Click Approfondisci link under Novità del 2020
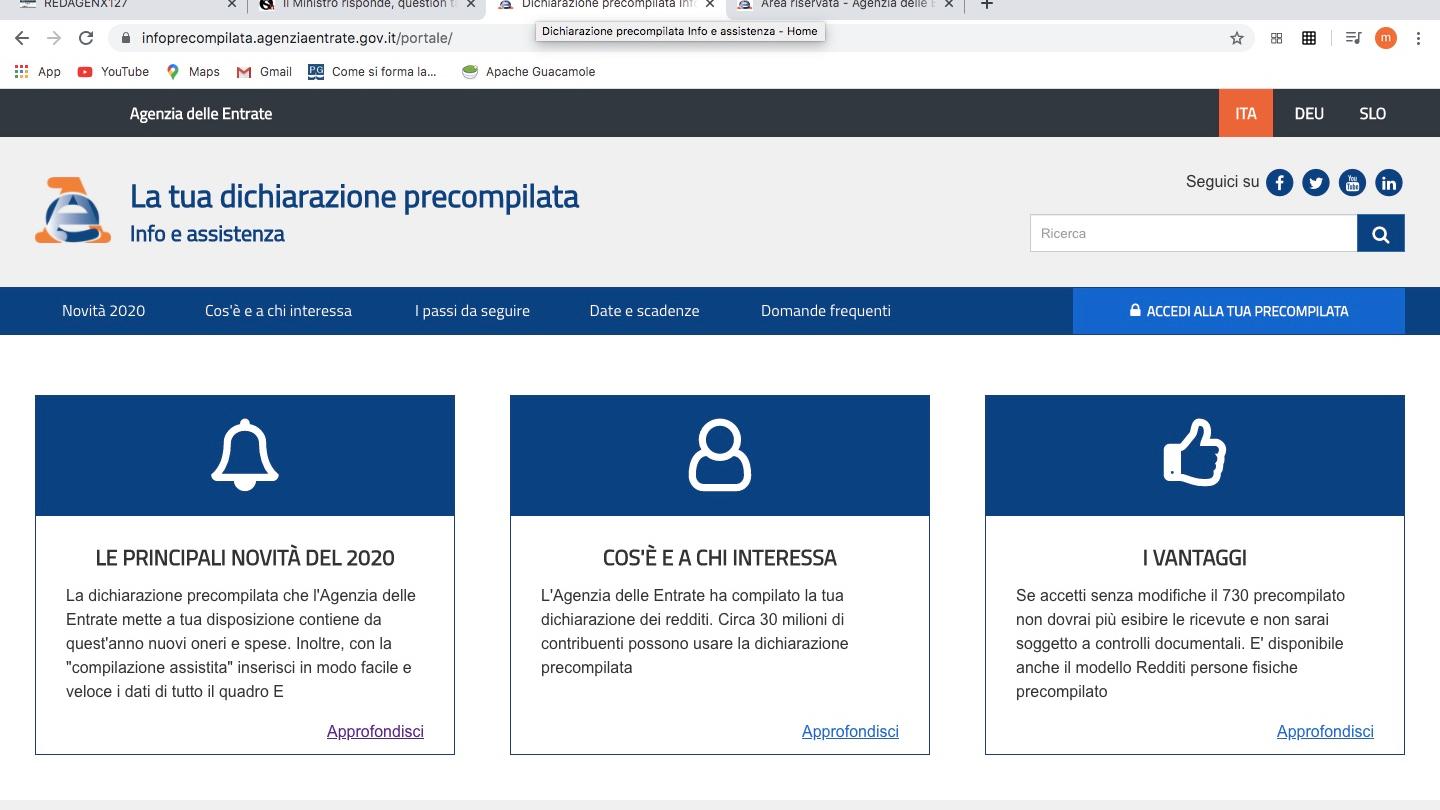Image resolution: width=1440 pixels, height=810 pixels. click(375, 731)
